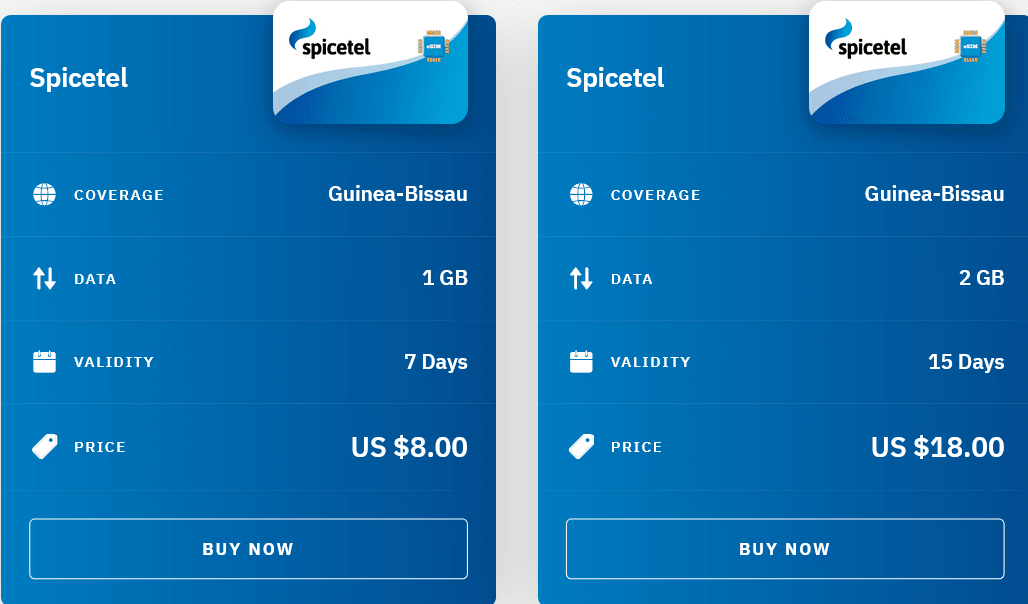
Task: Click the 15 Days validity value
Action: pos(966,362)
